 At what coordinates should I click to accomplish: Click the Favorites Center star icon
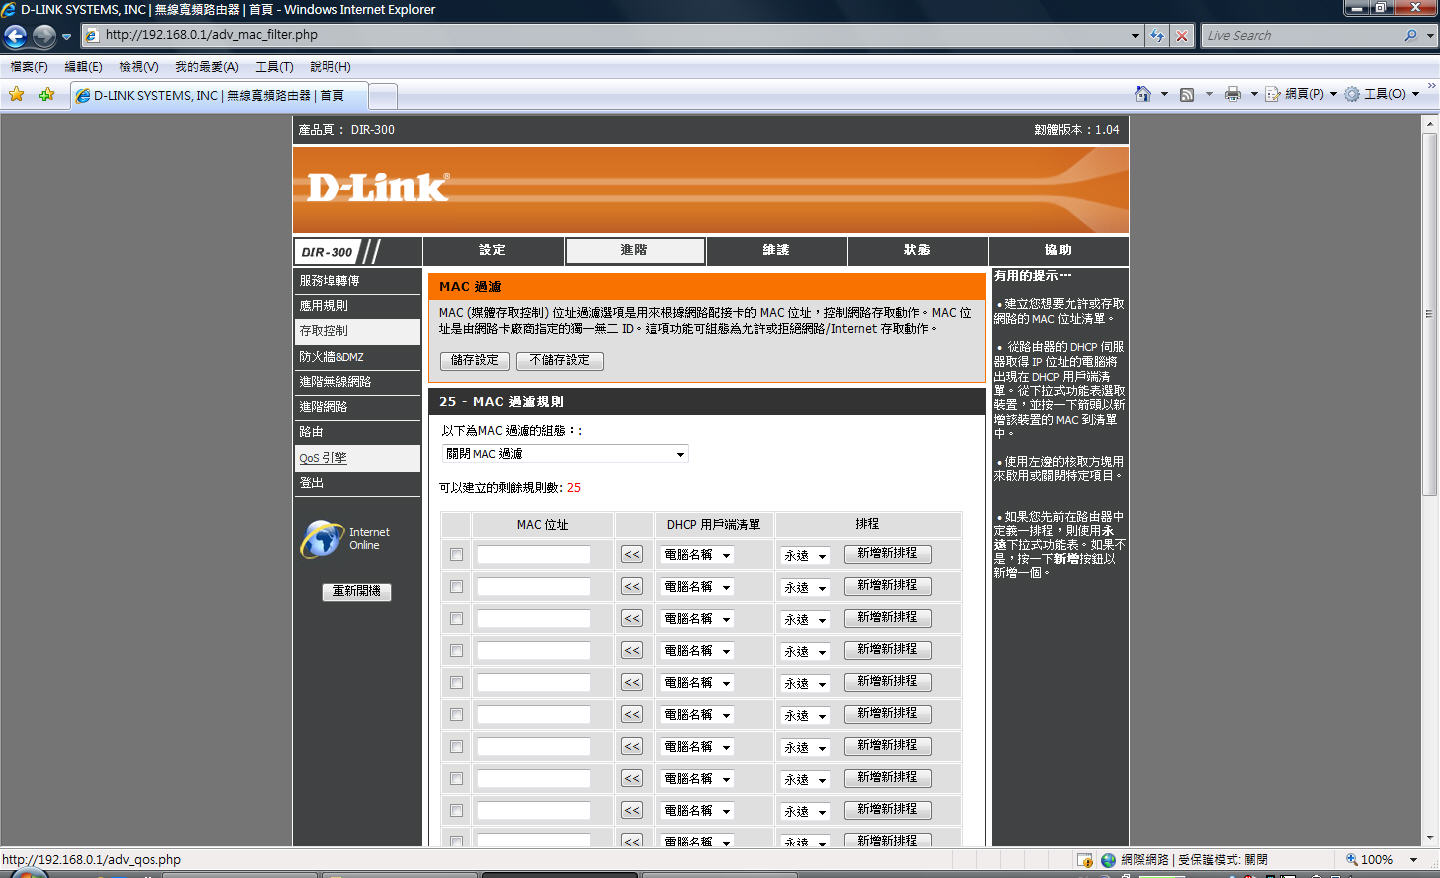pos(17,94)
